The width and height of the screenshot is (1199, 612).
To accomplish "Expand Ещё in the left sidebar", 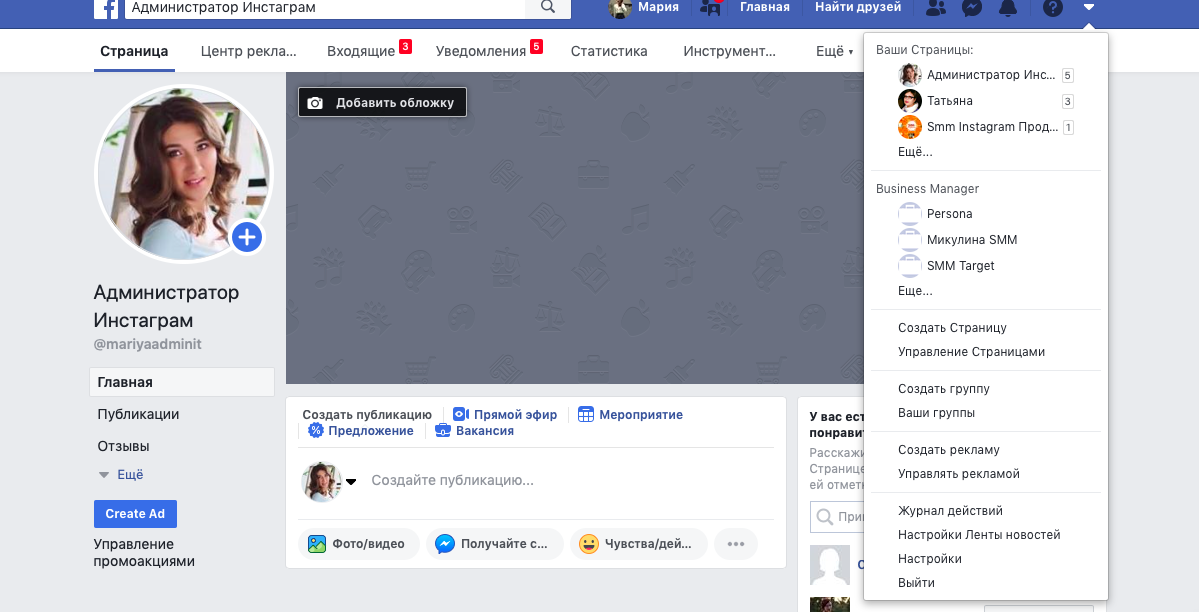I will [x=122, y=474].
